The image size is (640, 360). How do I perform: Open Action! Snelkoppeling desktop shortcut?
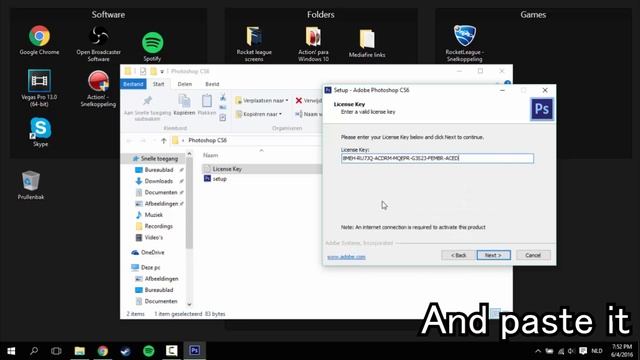coord(98,88)
